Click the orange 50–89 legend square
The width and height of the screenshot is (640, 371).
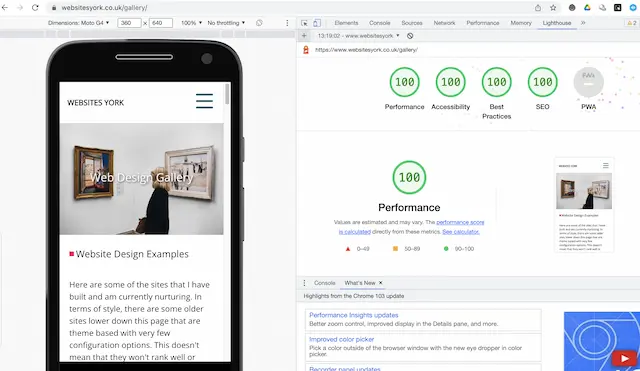pos(395,249)
